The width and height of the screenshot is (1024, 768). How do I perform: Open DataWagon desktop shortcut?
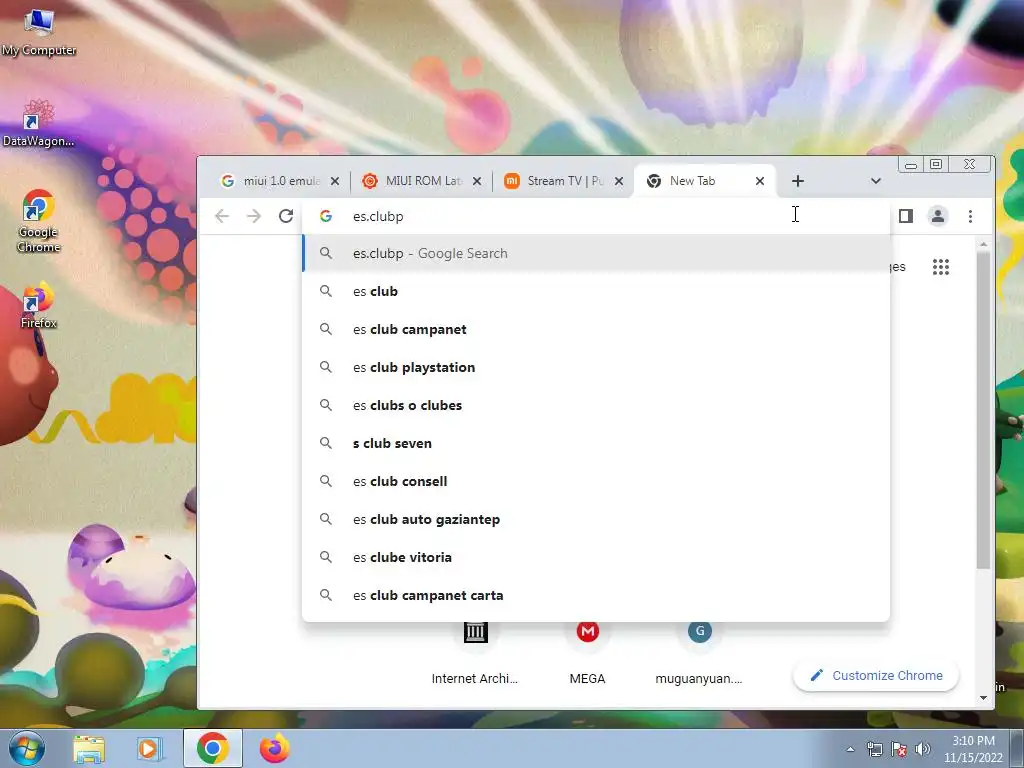39,123
